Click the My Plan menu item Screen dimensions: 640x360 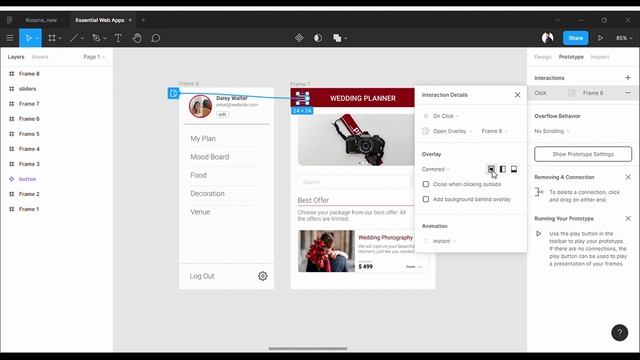[x=203, y=139]
